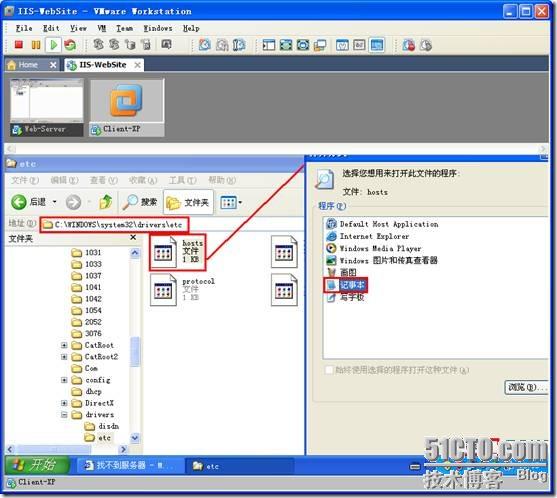
Task: Click the etc taskbar button
Action: click(x=240, y=466)
